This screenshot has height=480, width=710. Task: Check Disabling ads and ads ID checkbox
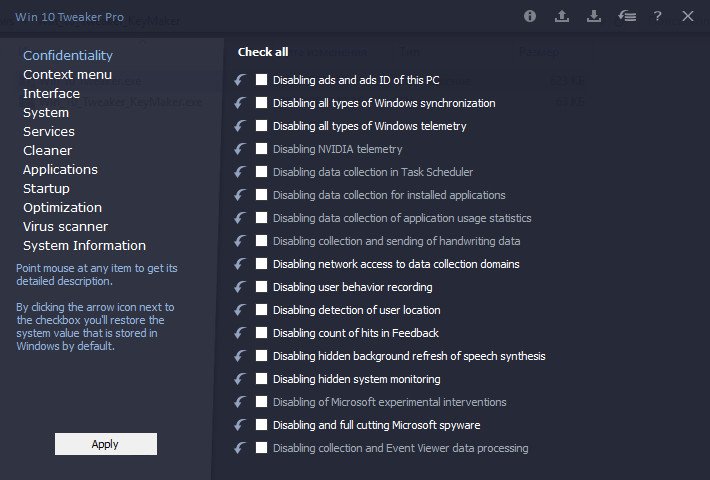pos(261,80)
